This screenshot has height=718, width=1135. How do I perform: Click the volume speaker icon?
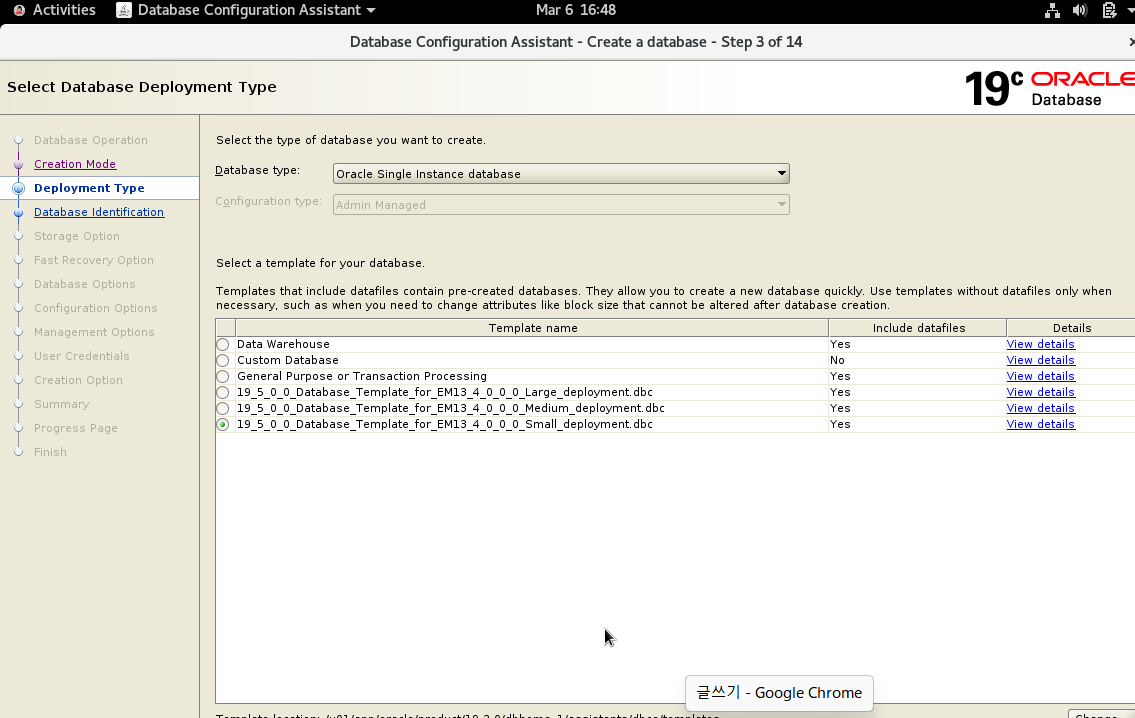(x=1080, y=10)
